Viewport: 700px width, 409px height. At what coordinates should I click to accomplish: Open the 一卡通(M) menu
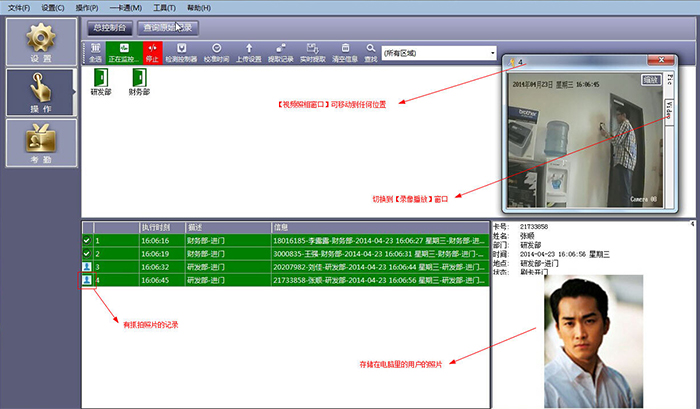(x=125, y=8)
